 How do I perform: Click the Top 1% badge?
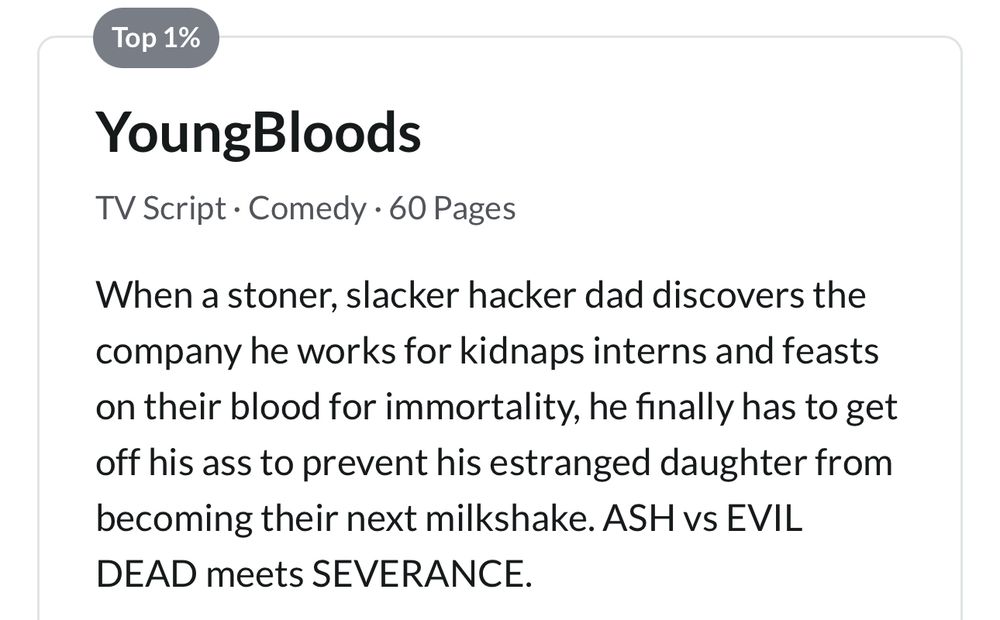156,38
